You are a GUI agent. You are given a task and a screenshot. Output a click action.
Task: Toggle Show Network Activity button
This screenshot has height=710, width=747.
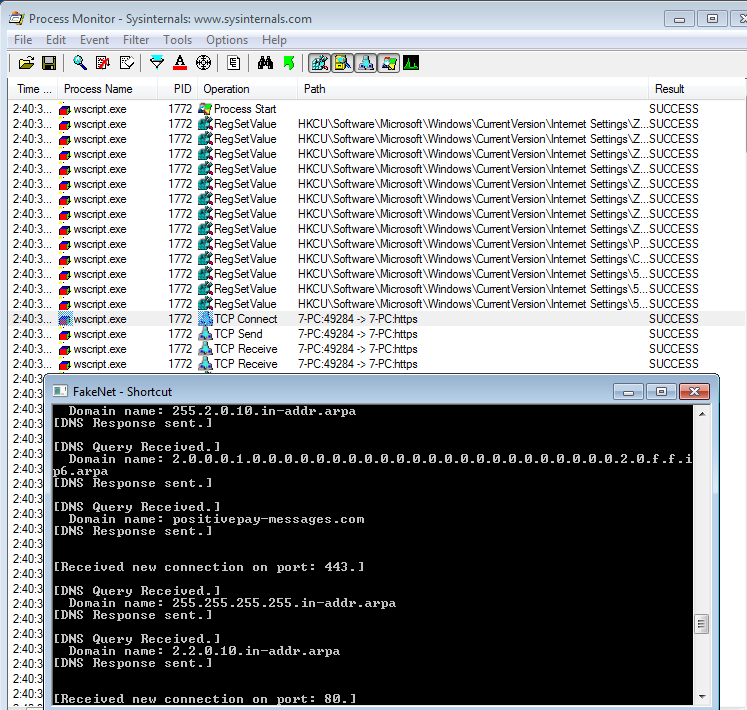[365, 63]
